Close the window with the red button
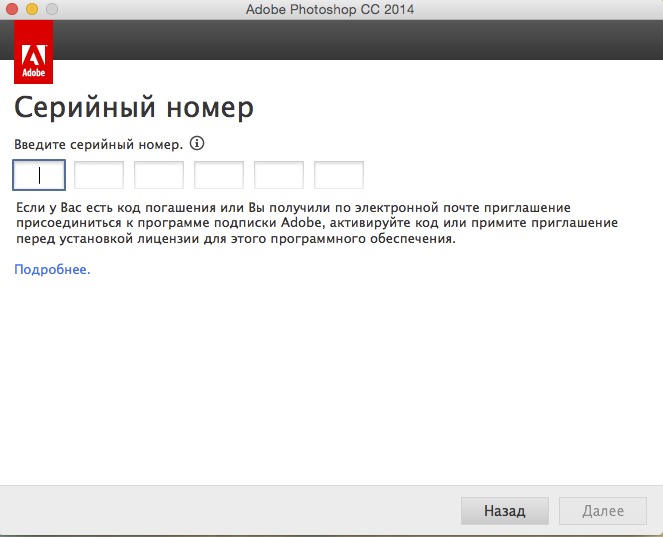This screenshot has height=537, width=663. [12, 9]
